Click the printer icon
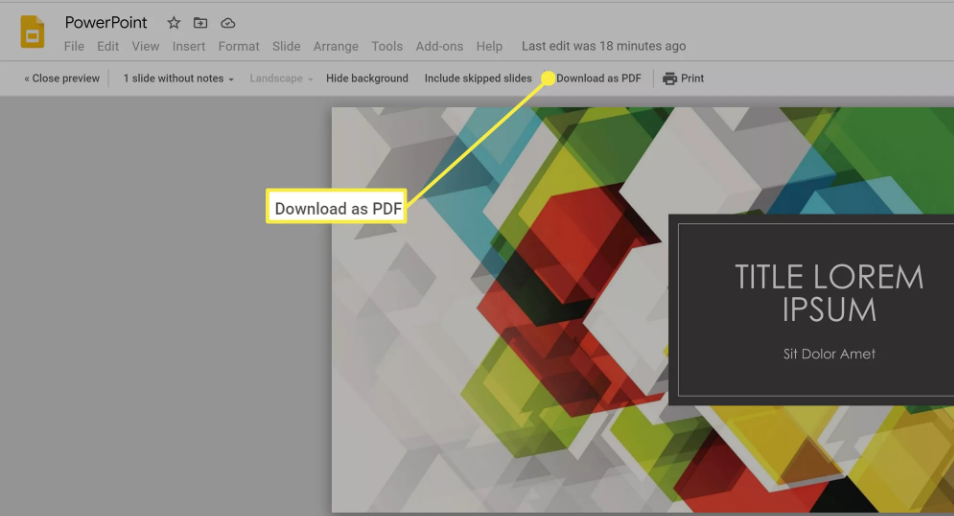 click(669, 78)
